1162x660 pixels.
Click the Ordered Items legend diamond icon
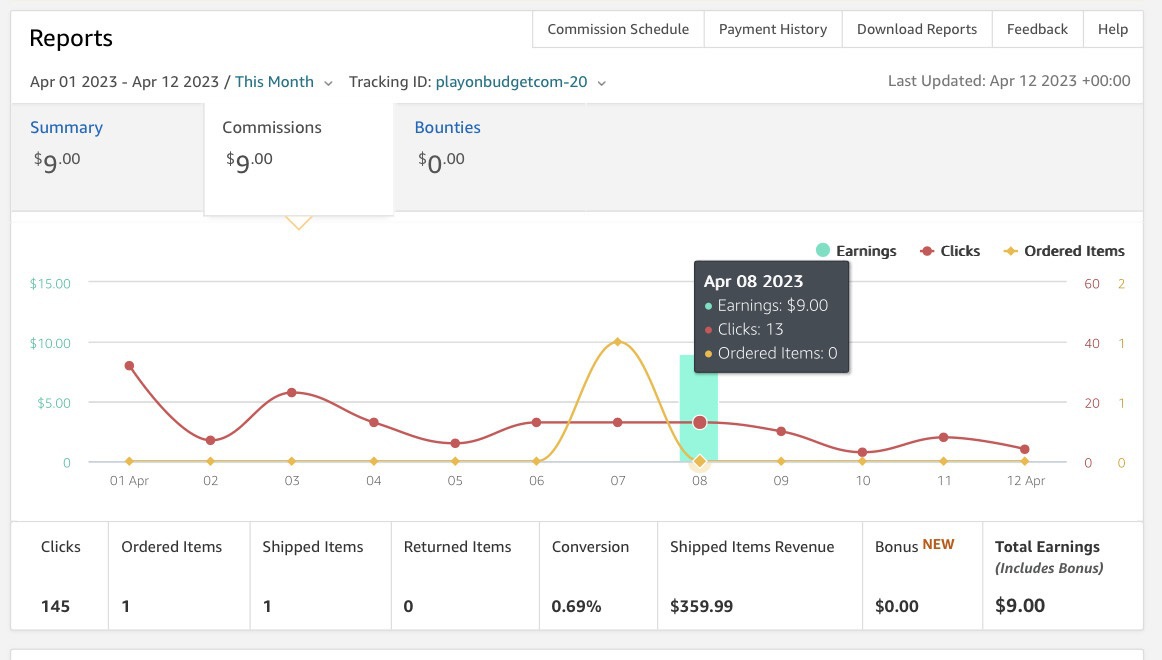(1010, 251)
